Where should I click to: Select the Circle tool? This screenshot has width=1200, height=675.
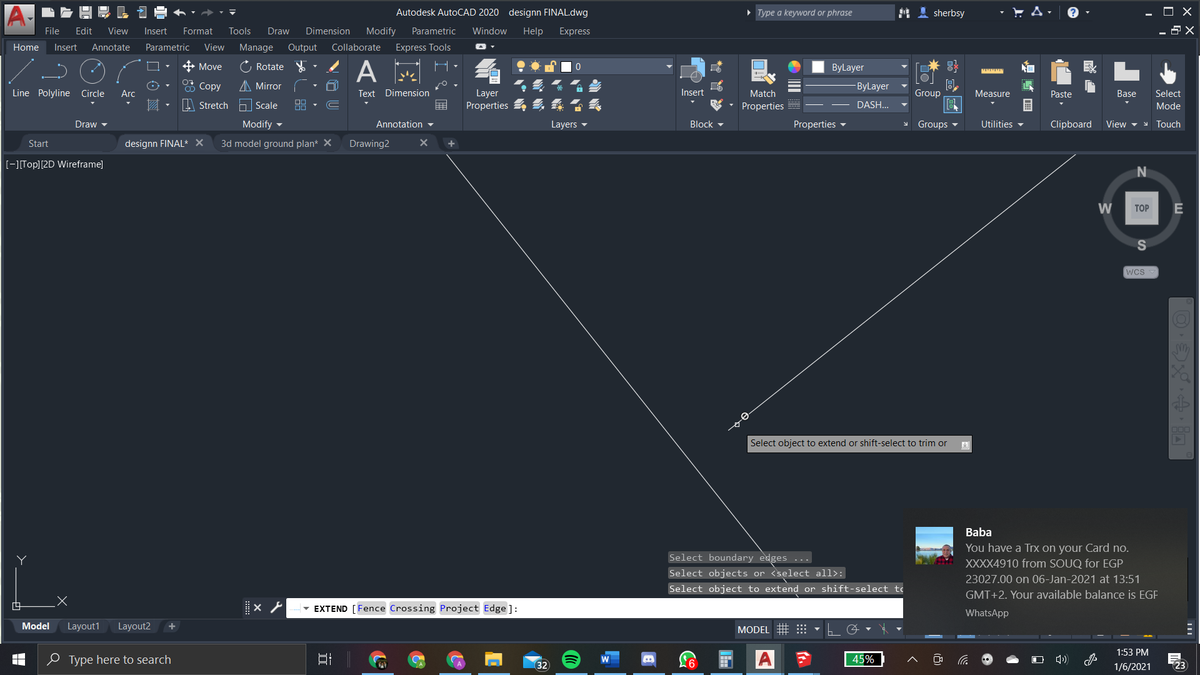(92, 80)
